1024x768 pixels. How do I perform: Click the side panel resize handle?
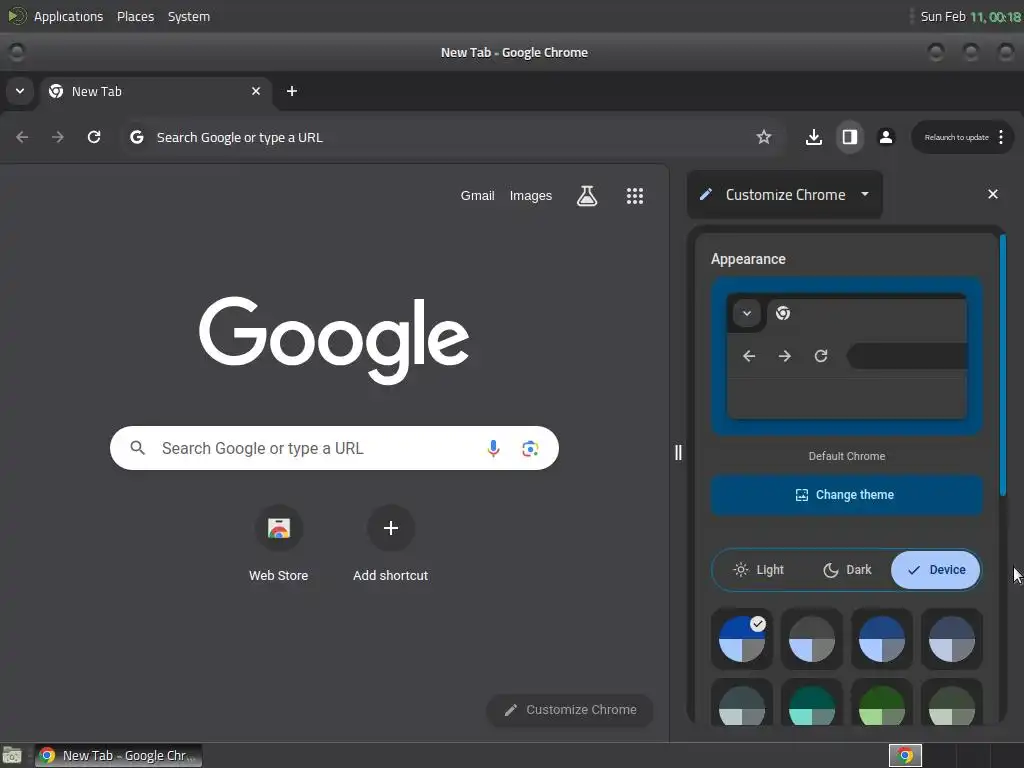[678, 452]
